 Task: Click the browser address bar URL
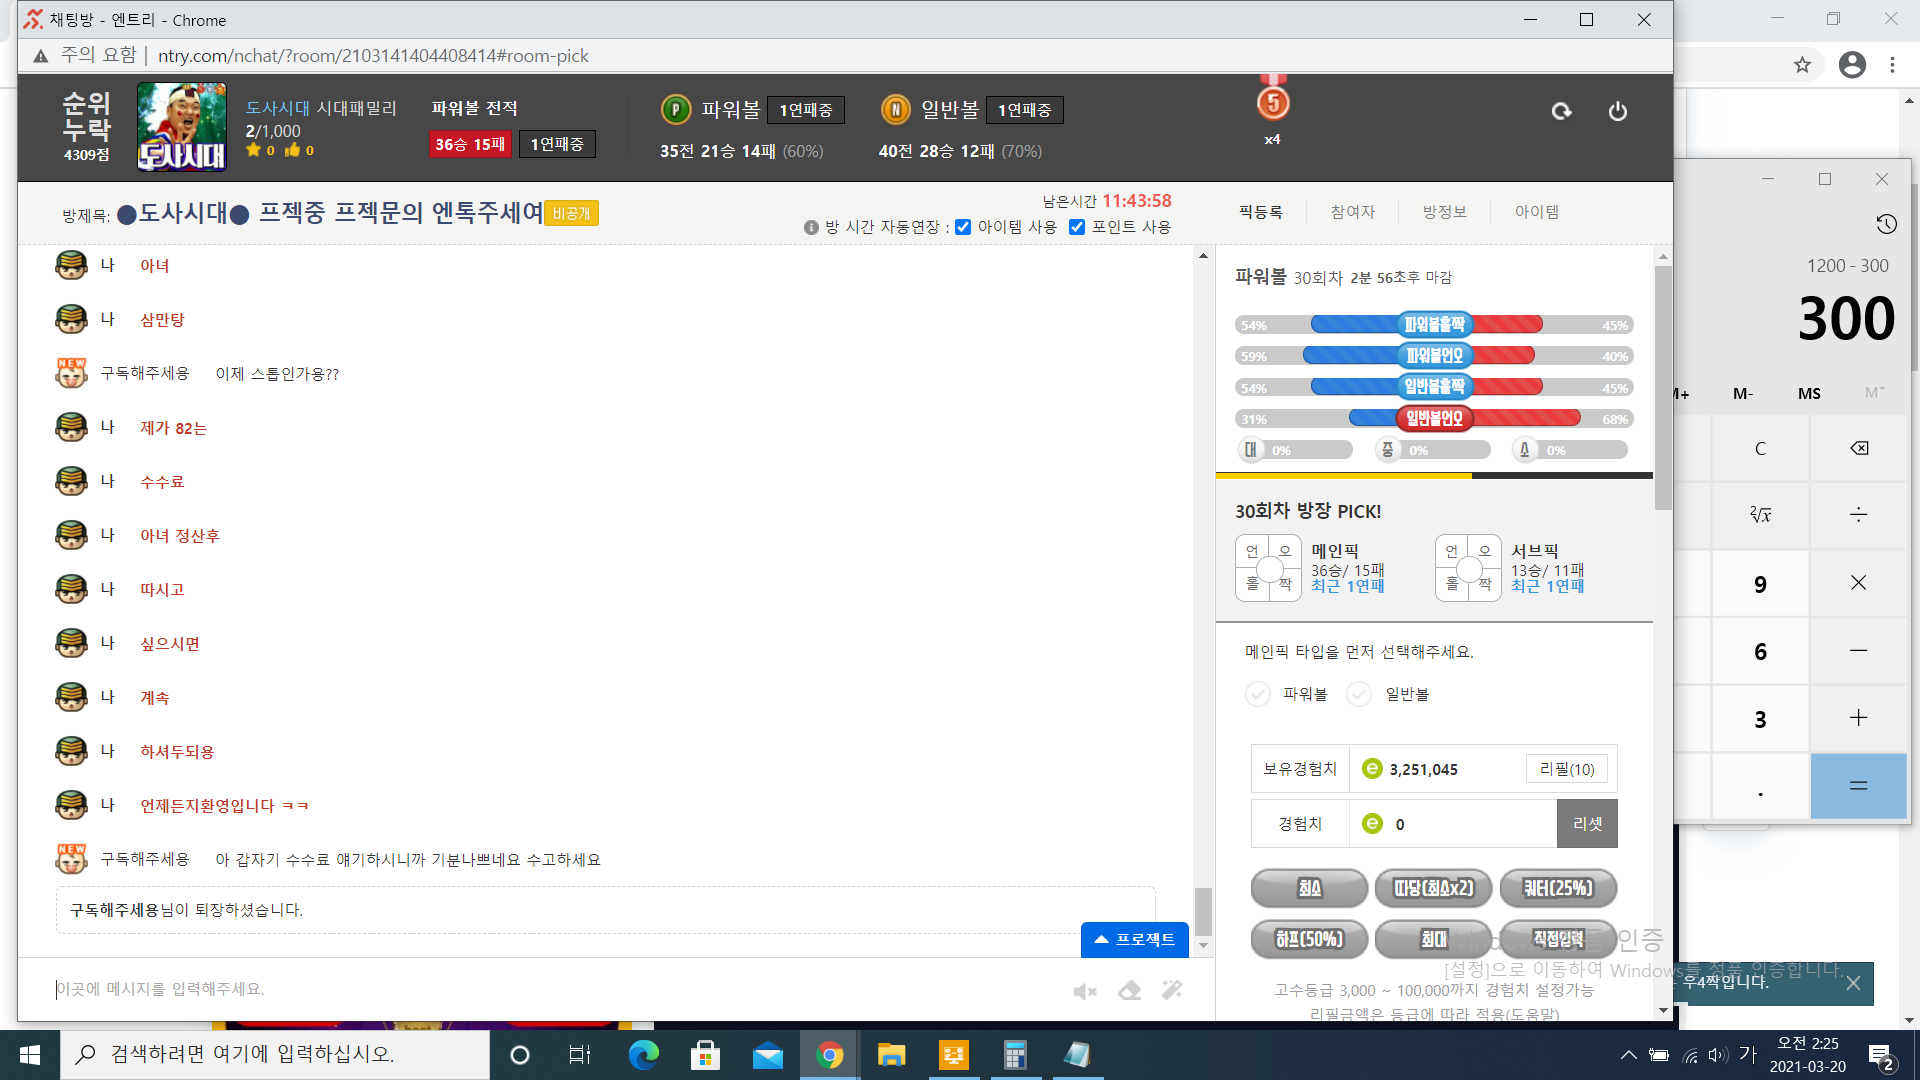coord(373,56)
